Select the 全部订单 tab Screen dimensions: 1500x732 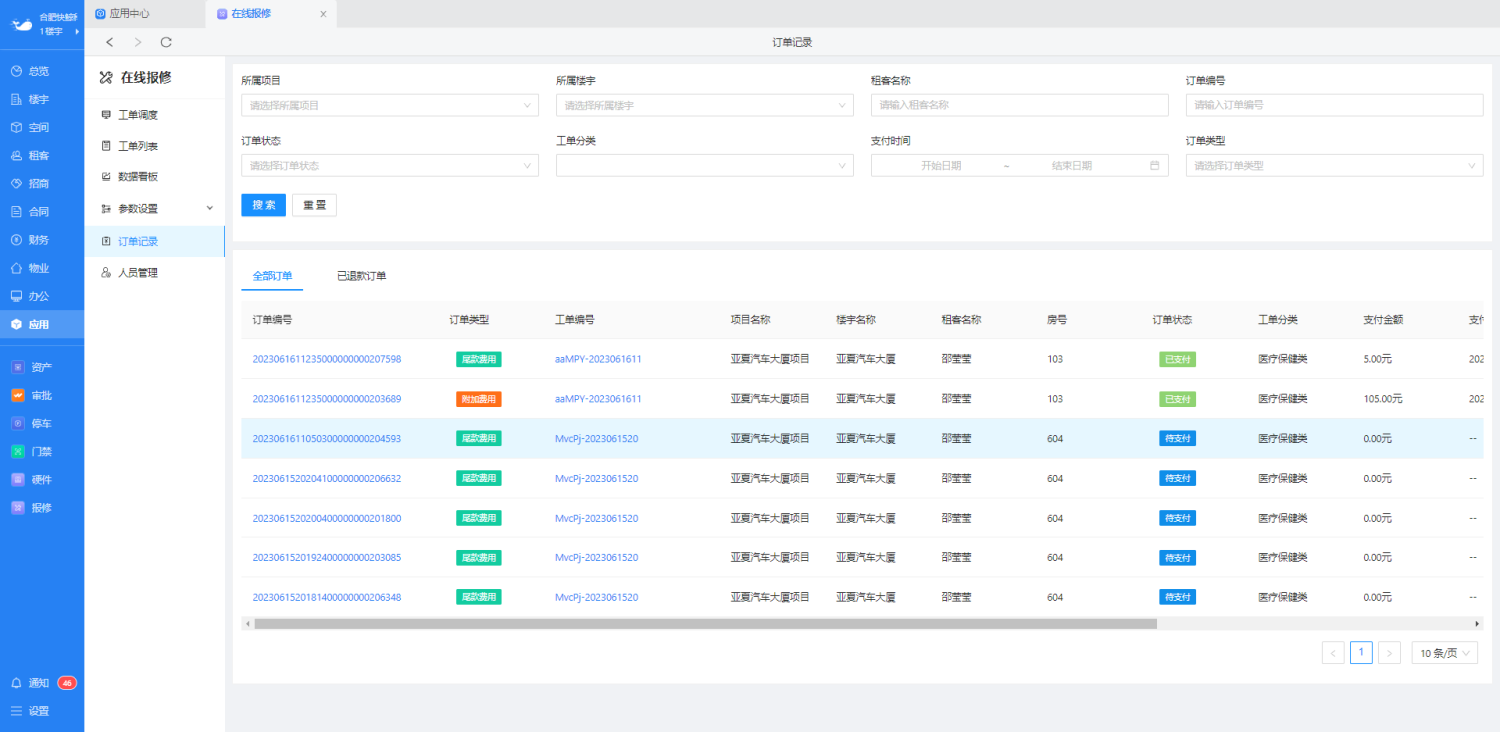point(272,276)
